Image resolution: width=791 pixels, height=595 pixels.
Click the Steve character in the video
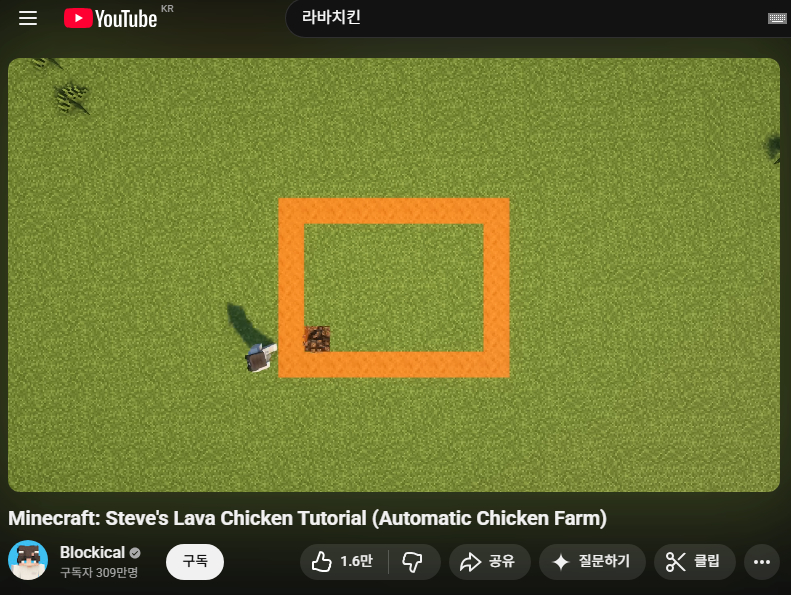(x=260, y=357)
